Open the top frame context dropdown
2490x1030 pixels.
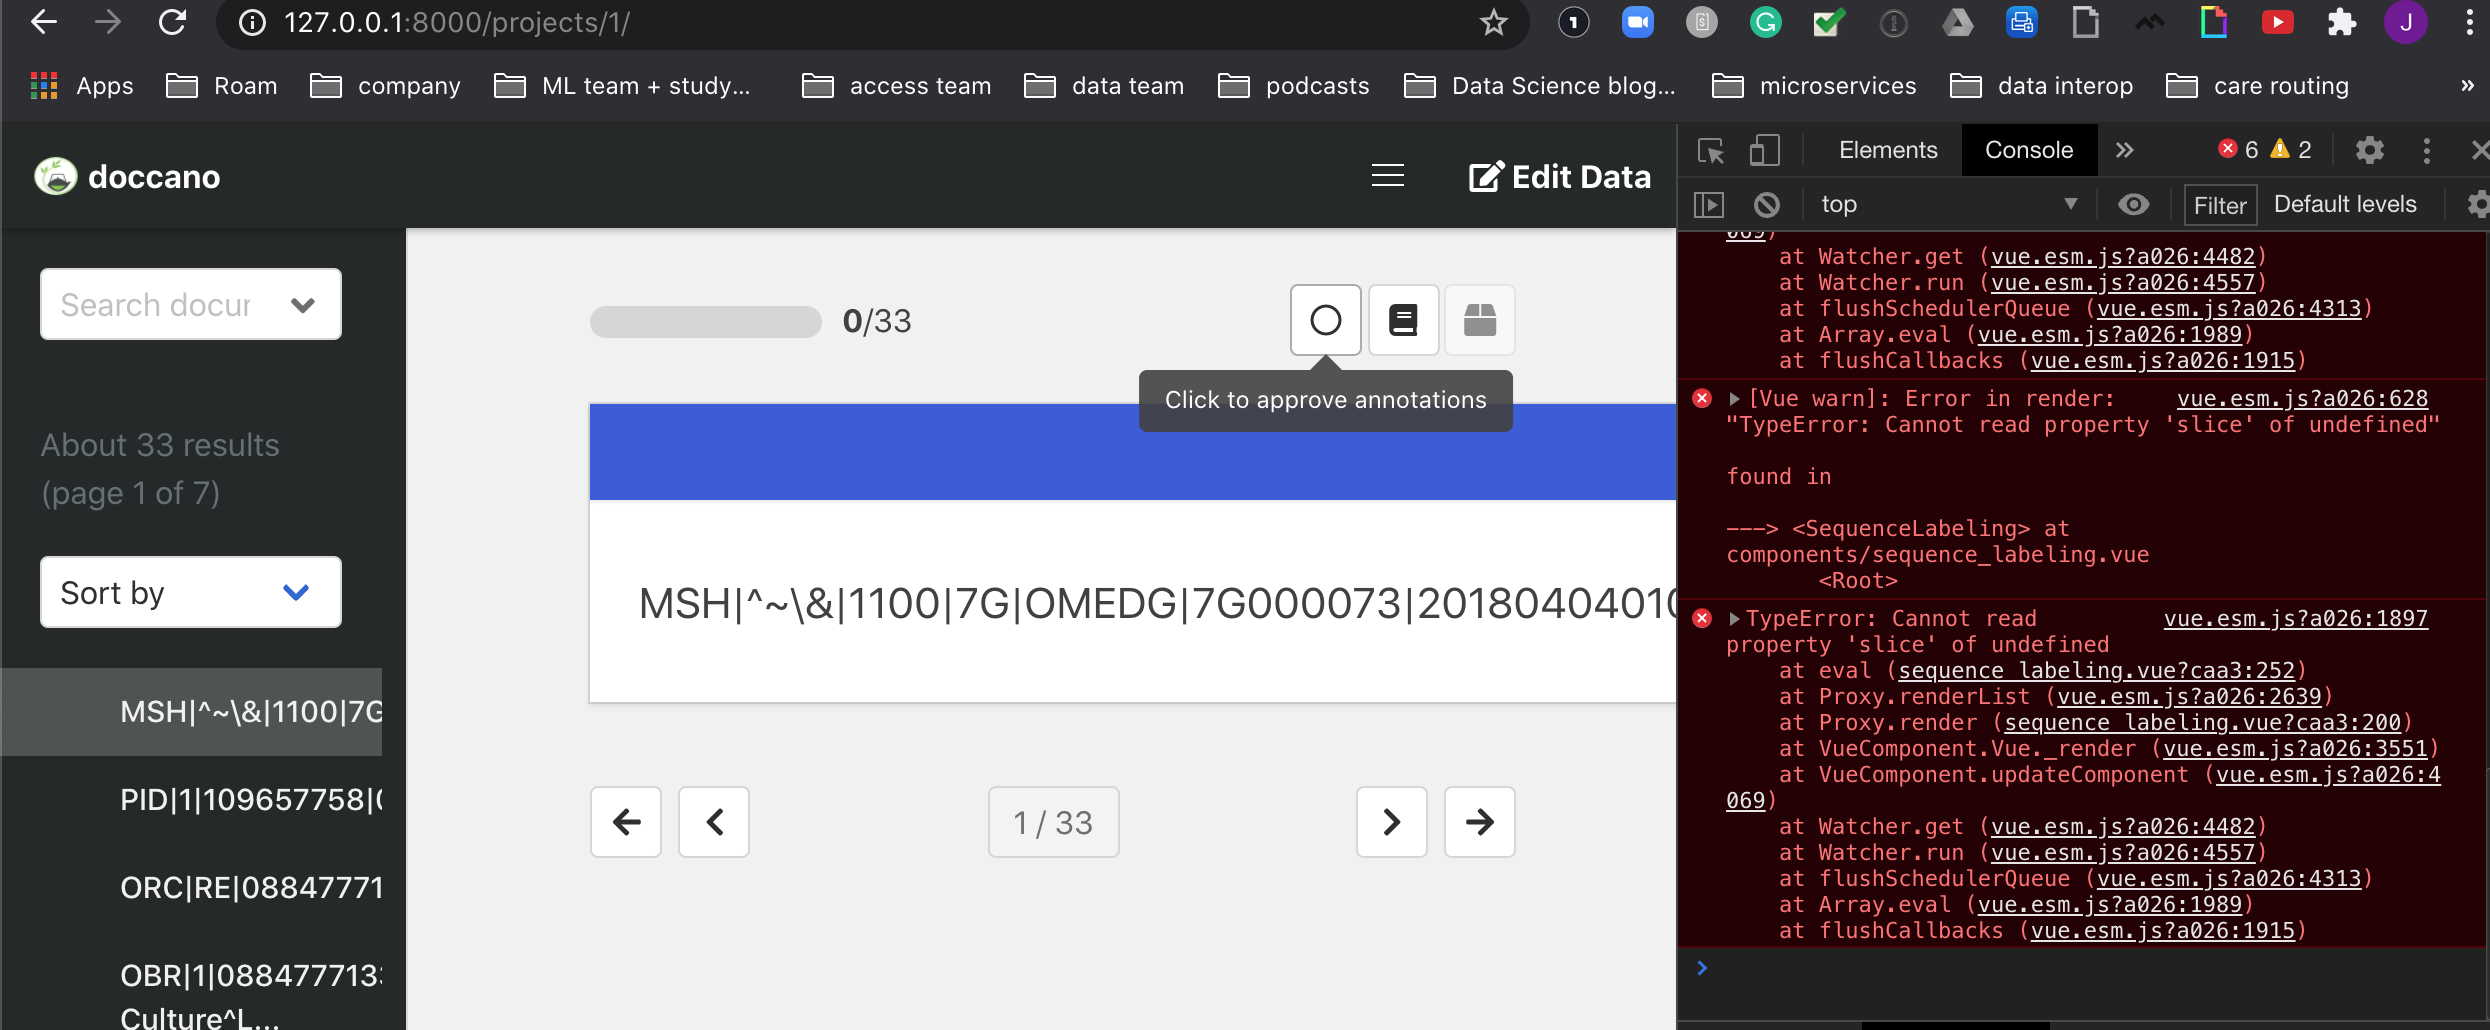[x=1948, y=203]
